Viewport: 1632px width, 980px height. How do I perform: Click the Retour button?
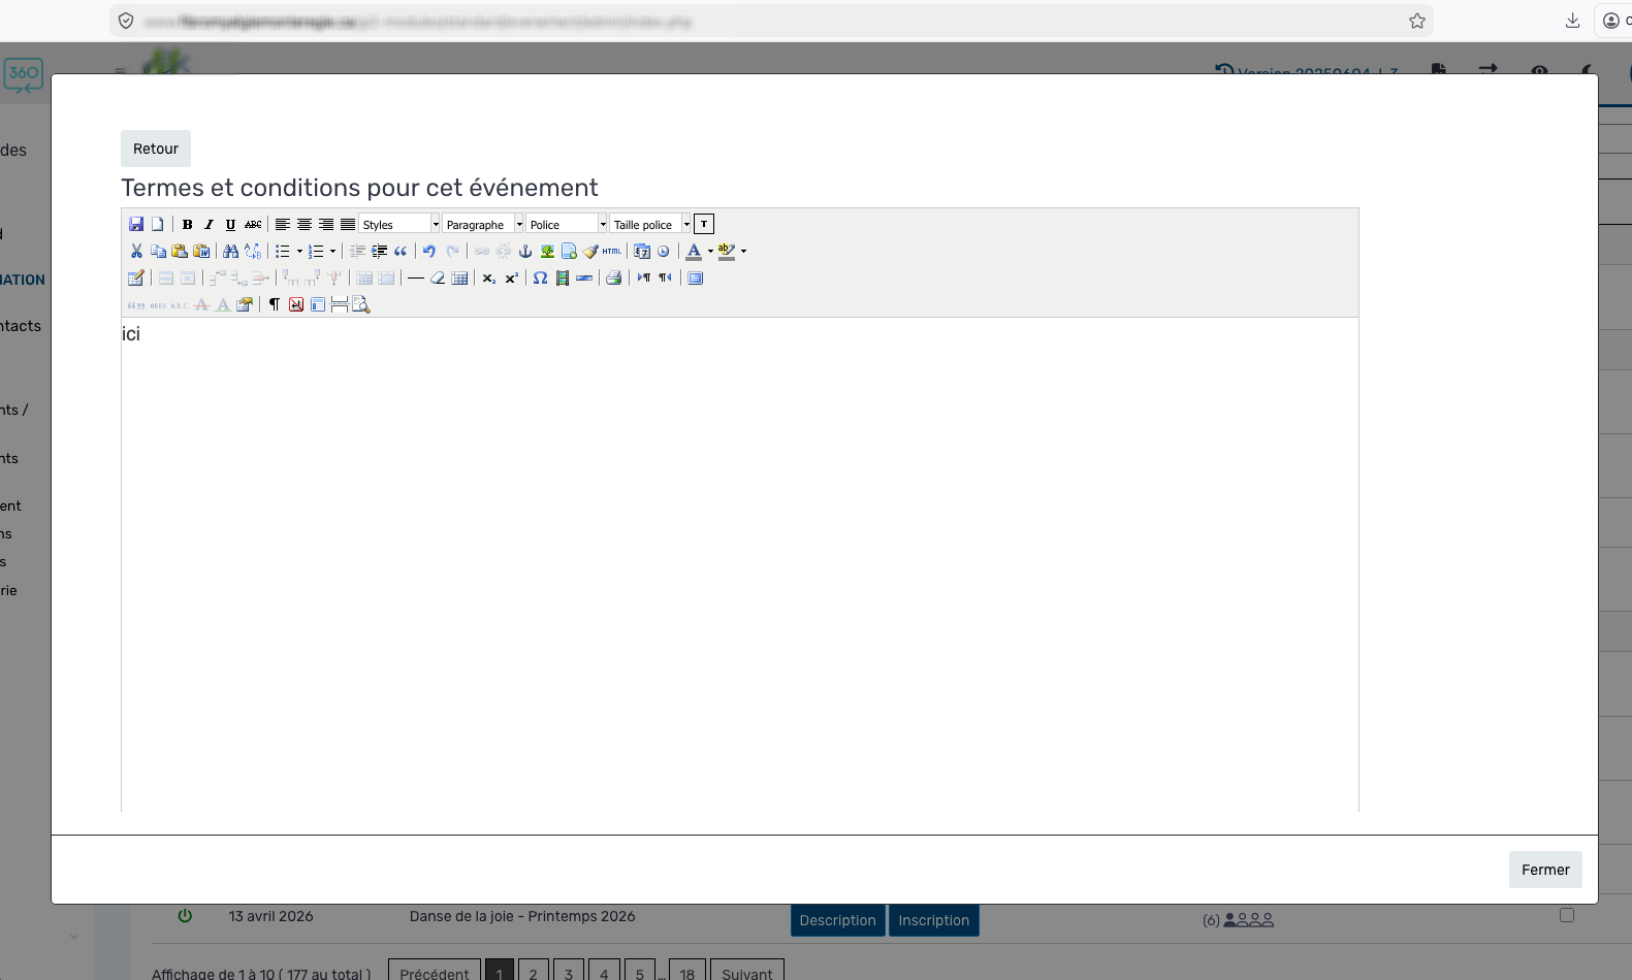[156, 149]
